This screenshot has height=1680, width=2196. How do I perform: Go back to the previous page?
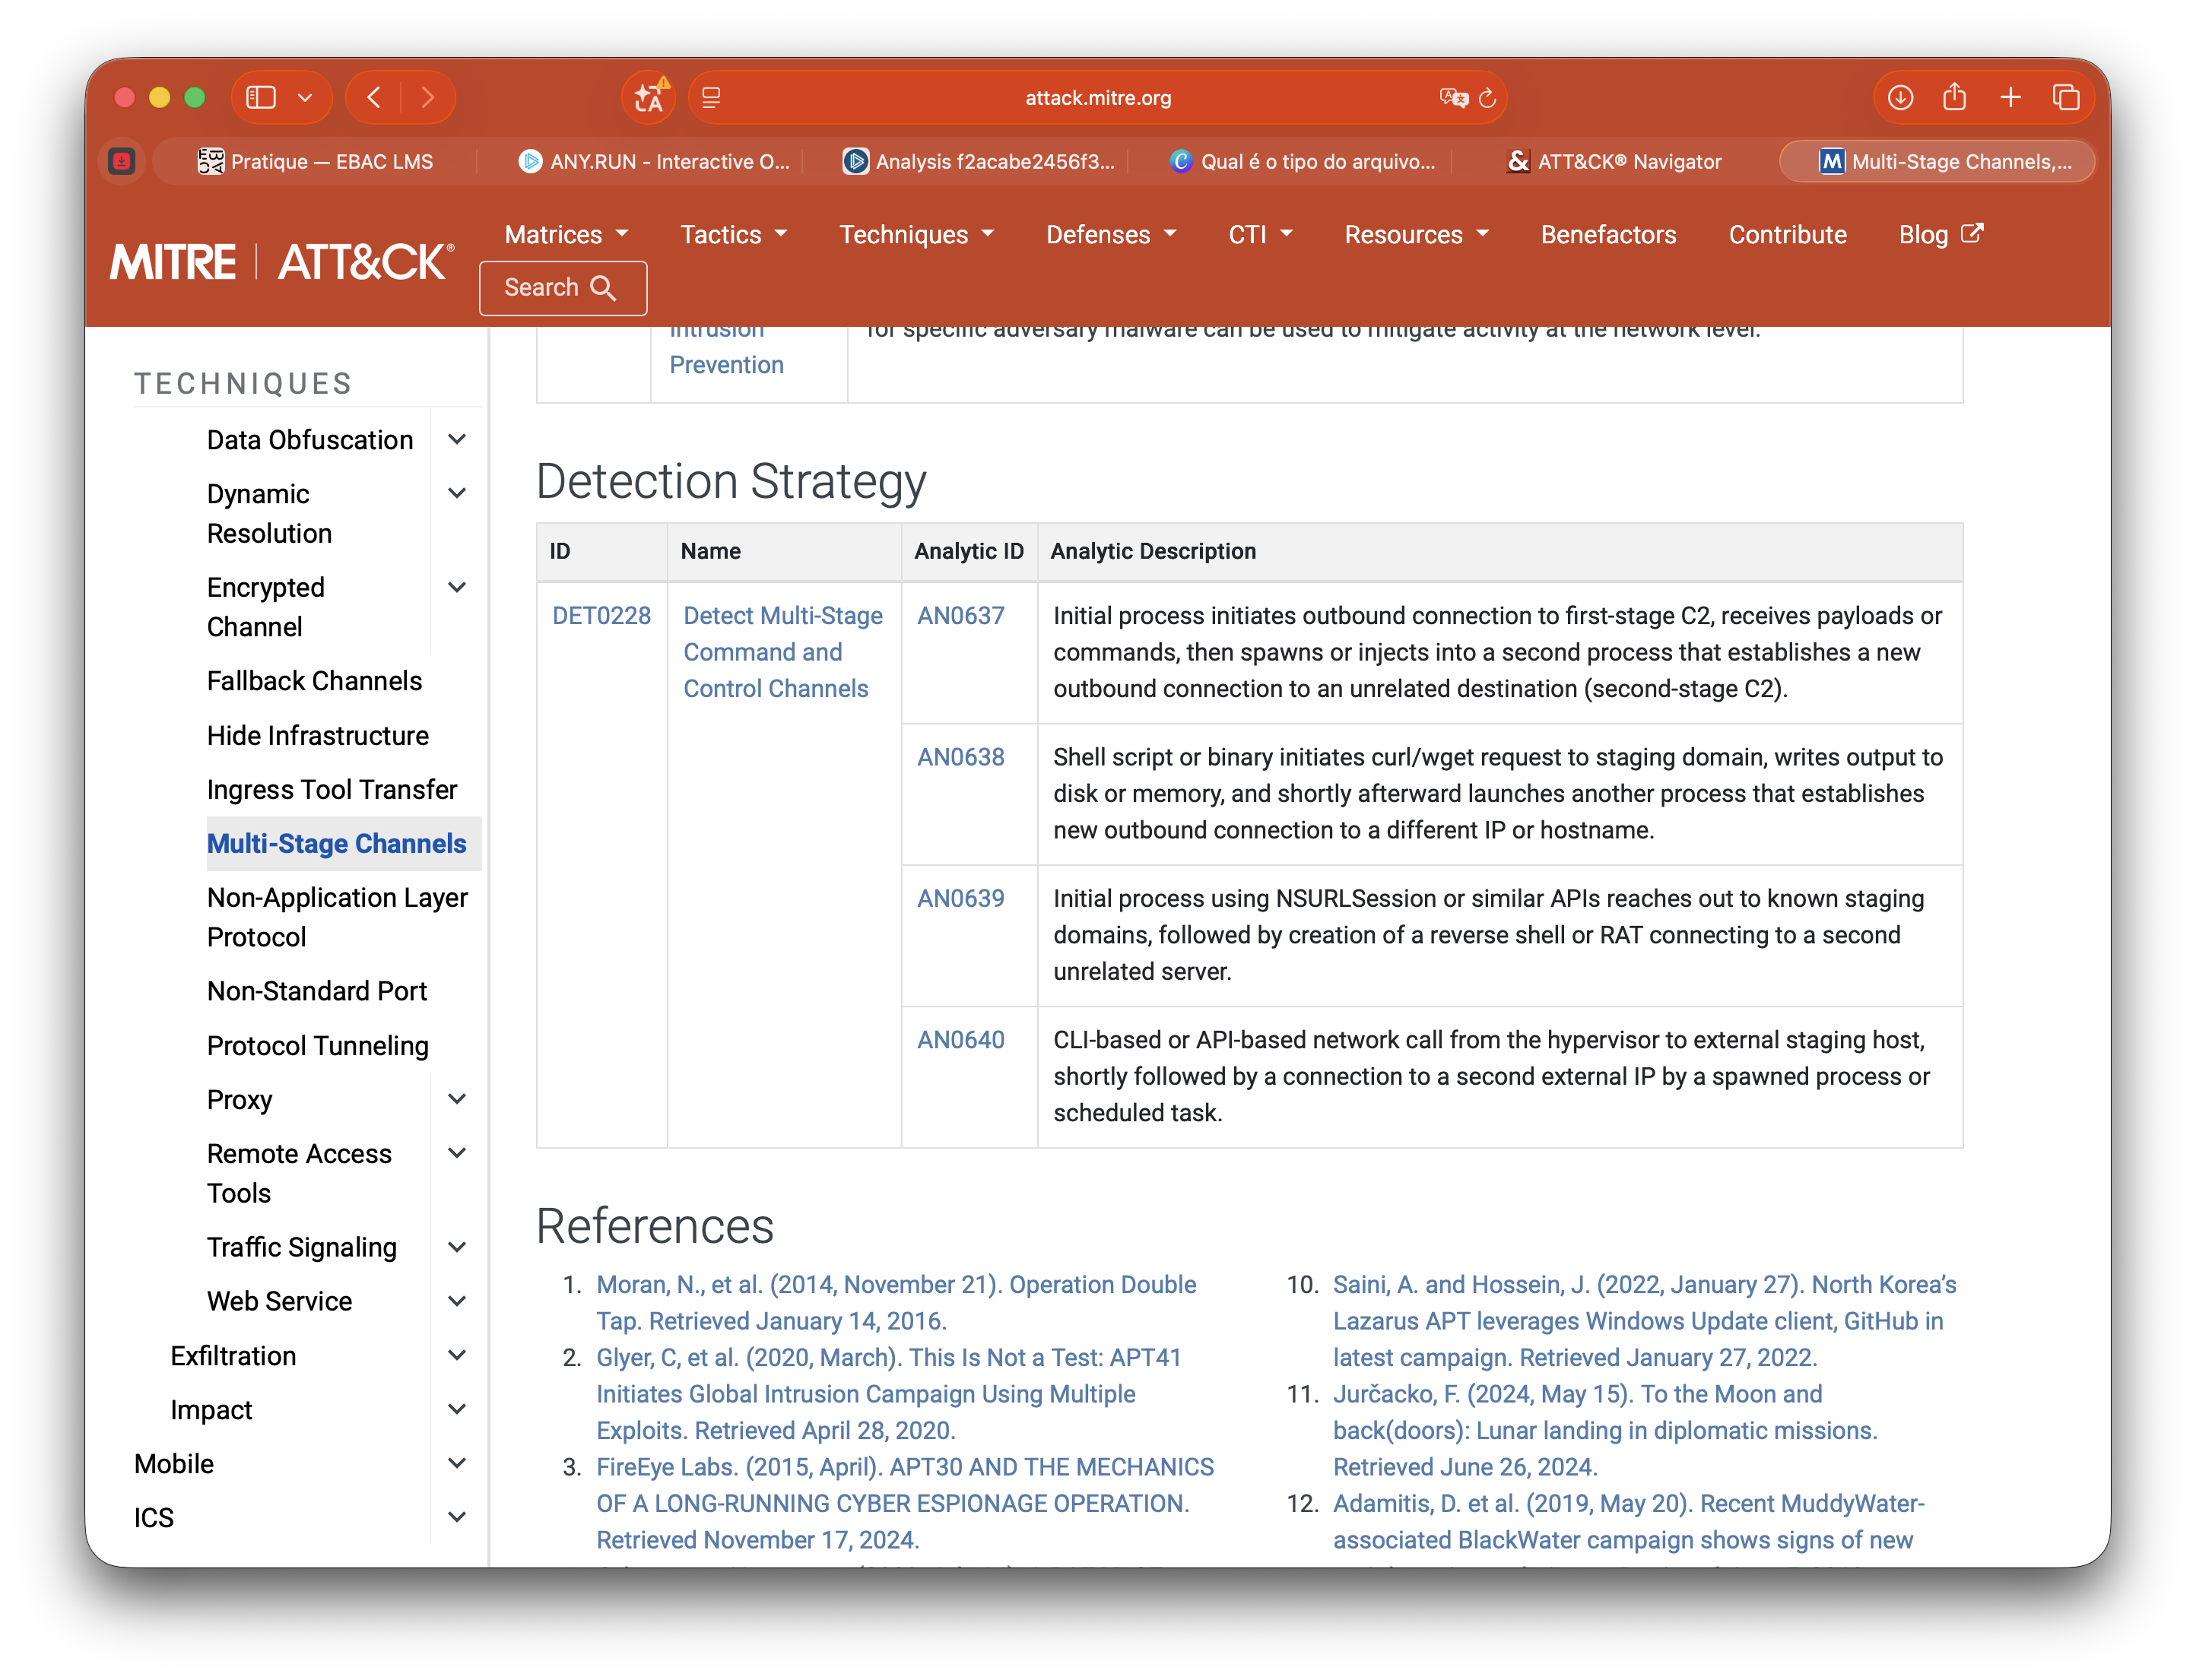pyautogui.click(x=374, y=97)
